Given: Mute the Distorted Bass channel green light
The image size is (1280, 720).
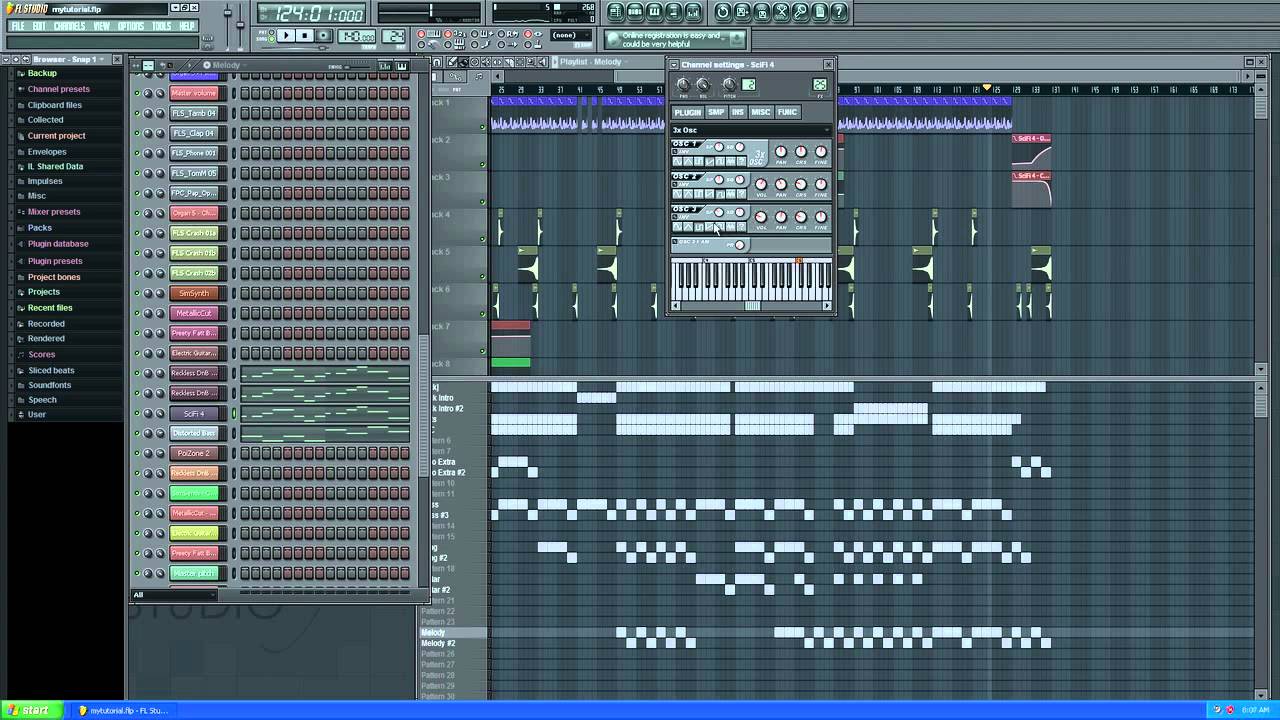Looking at the screenshot, I should pyautogui.click(x=137, y=433).
